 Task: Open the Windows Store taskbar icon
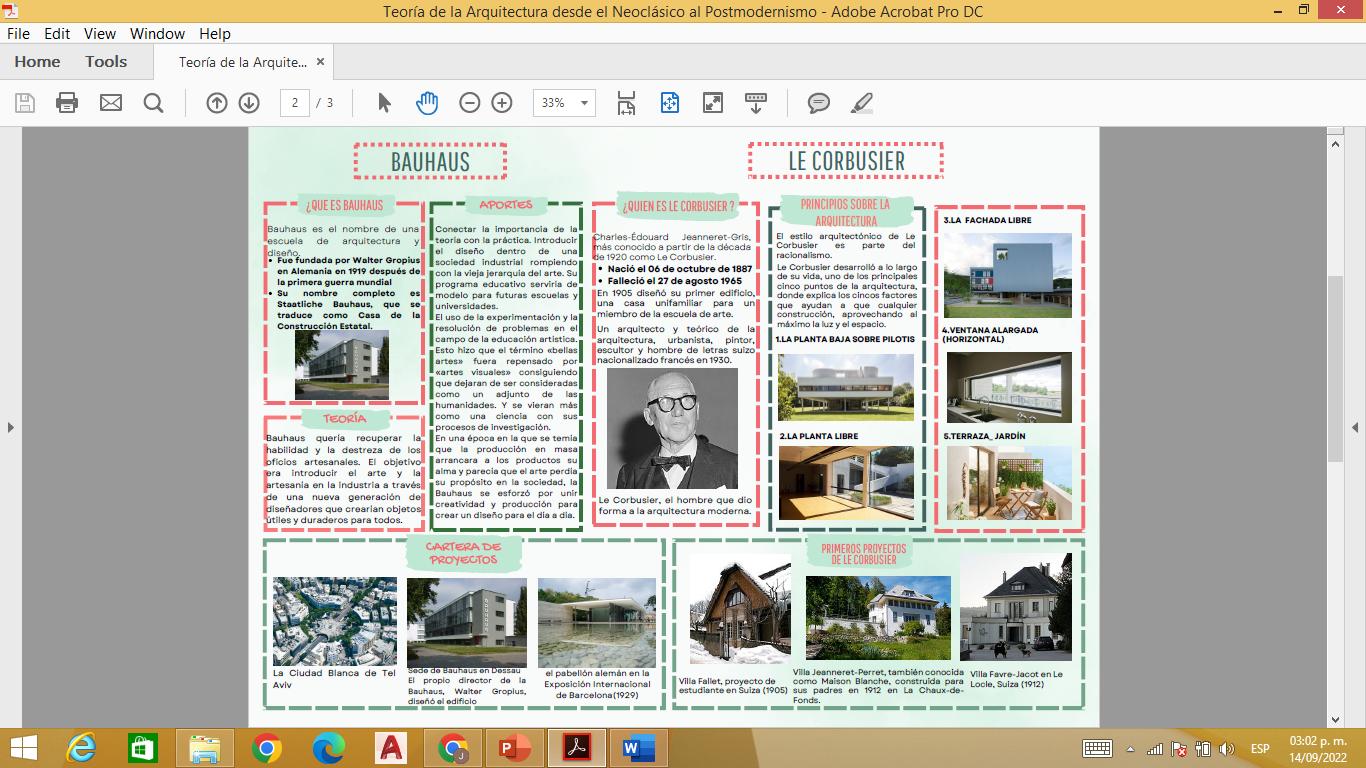tap(143, 748)
